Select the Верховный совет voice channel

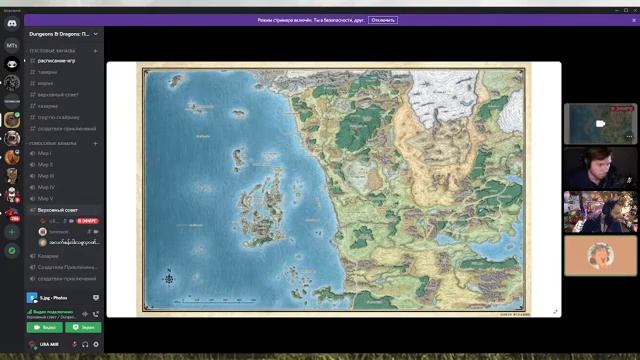coord(64,210)
